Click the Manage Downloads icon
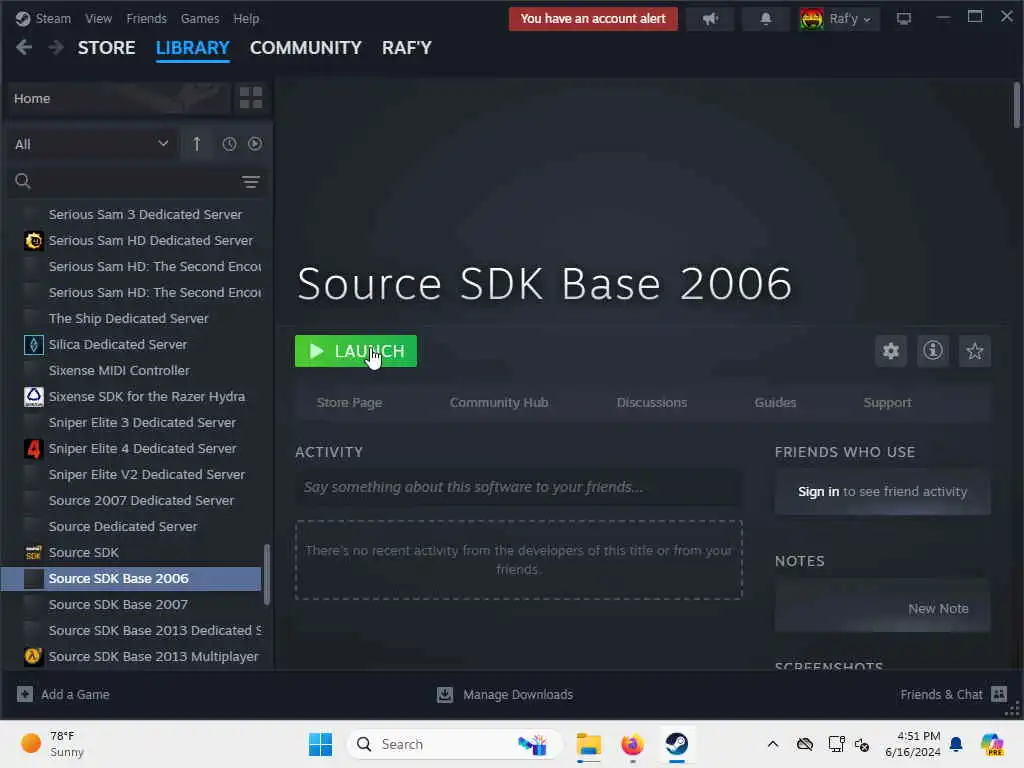1024x768 pixels. point(445,694)
